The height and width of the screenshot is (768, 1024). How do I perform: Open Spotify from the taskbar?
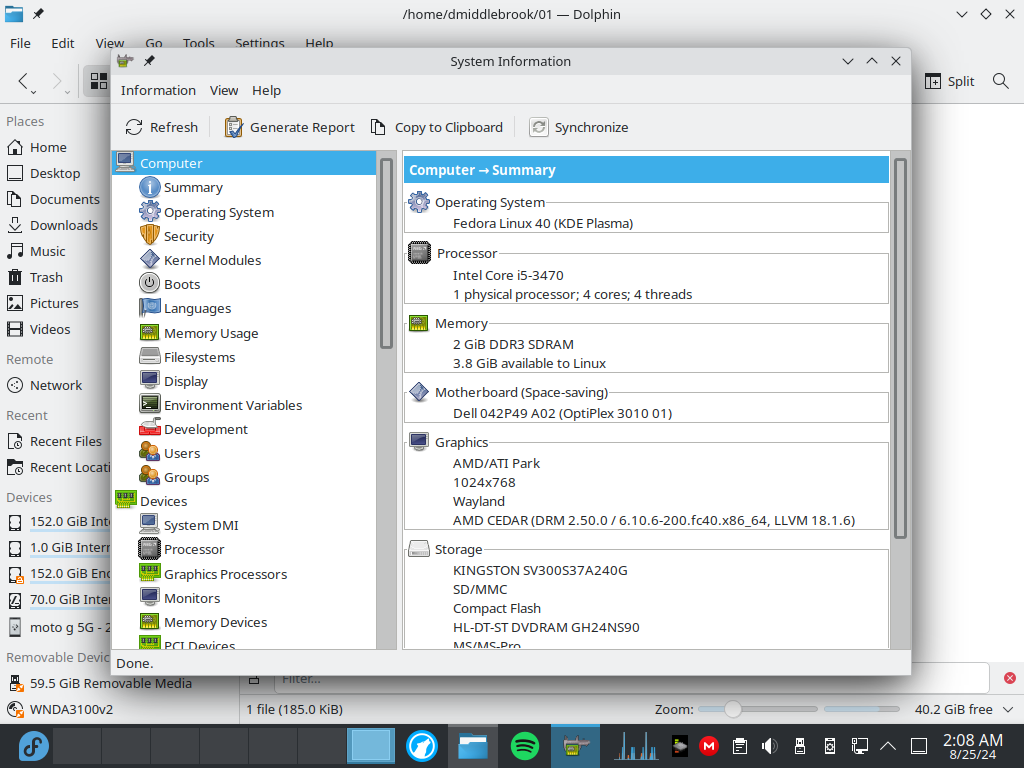(524, 746)
